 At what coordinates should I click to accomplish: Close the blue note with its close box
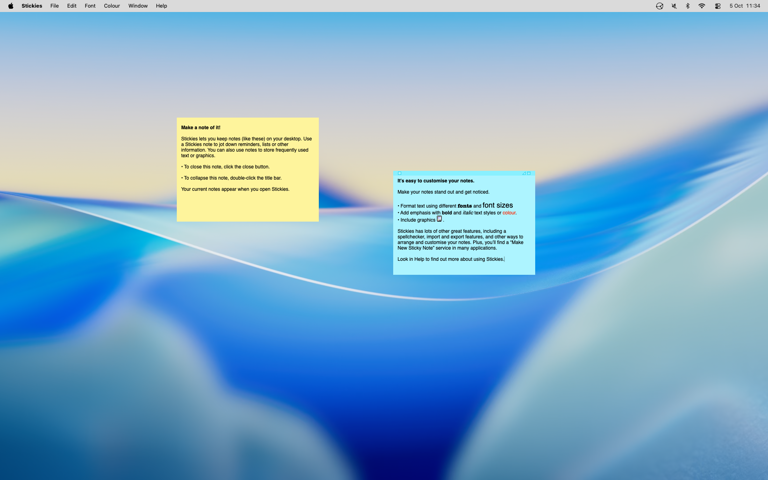click(x=400, y=173)
